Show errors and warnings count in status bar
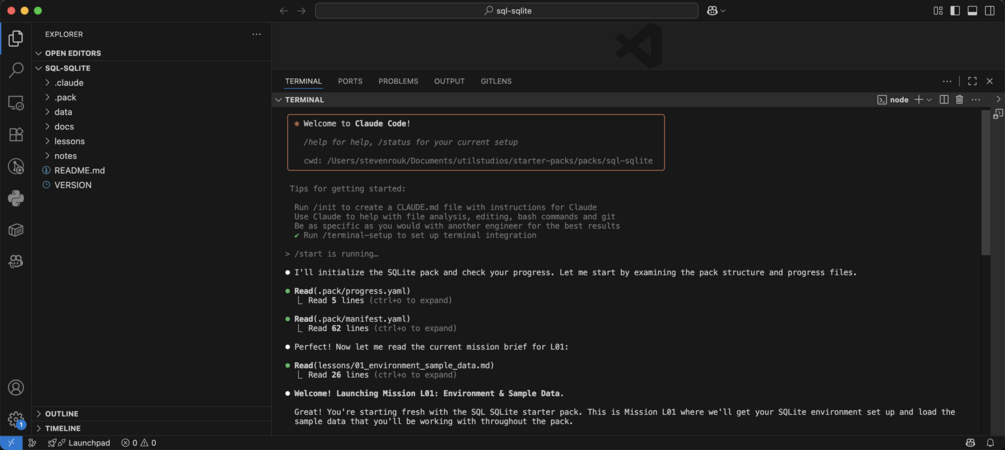Screen dimensions: 1005x450 pos(139,443)
